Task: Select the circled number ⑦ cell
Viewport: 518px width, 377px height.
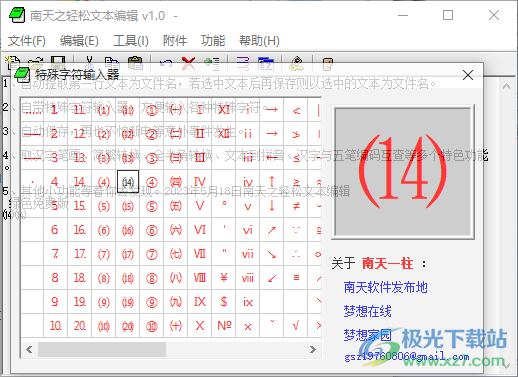Action: point(152,254)
